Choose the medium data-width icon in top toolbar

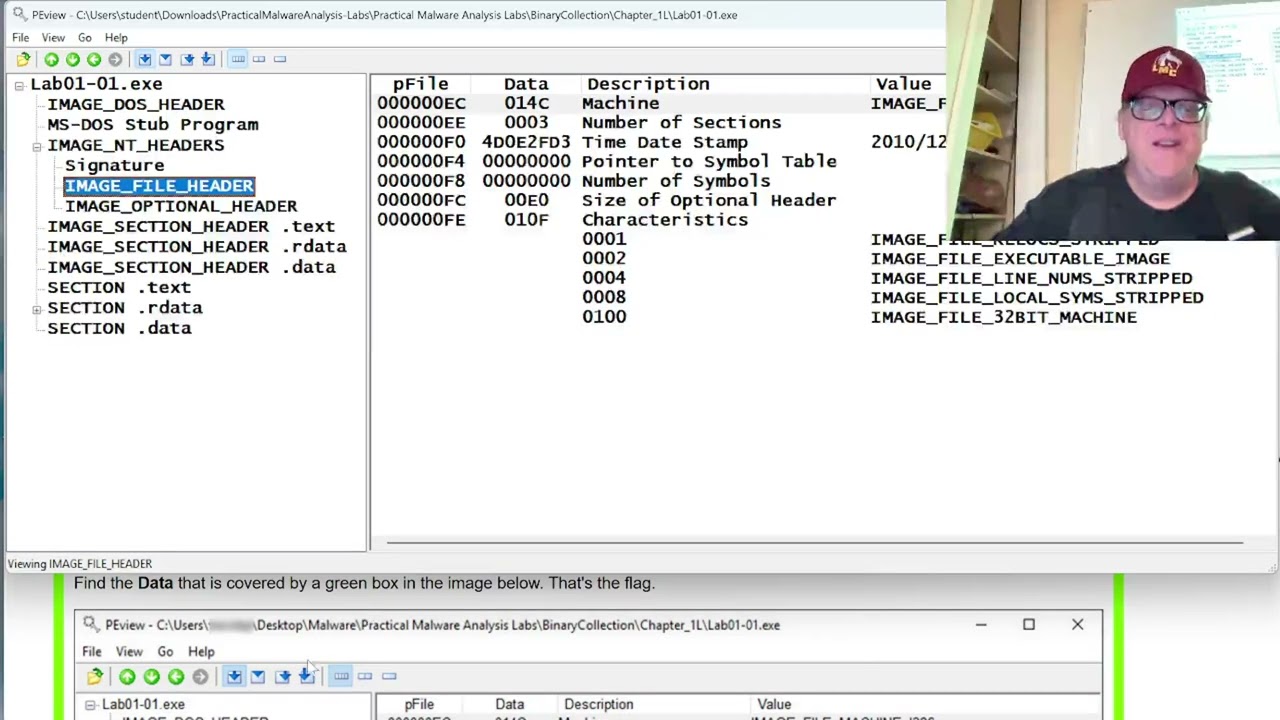coord(259,59)
